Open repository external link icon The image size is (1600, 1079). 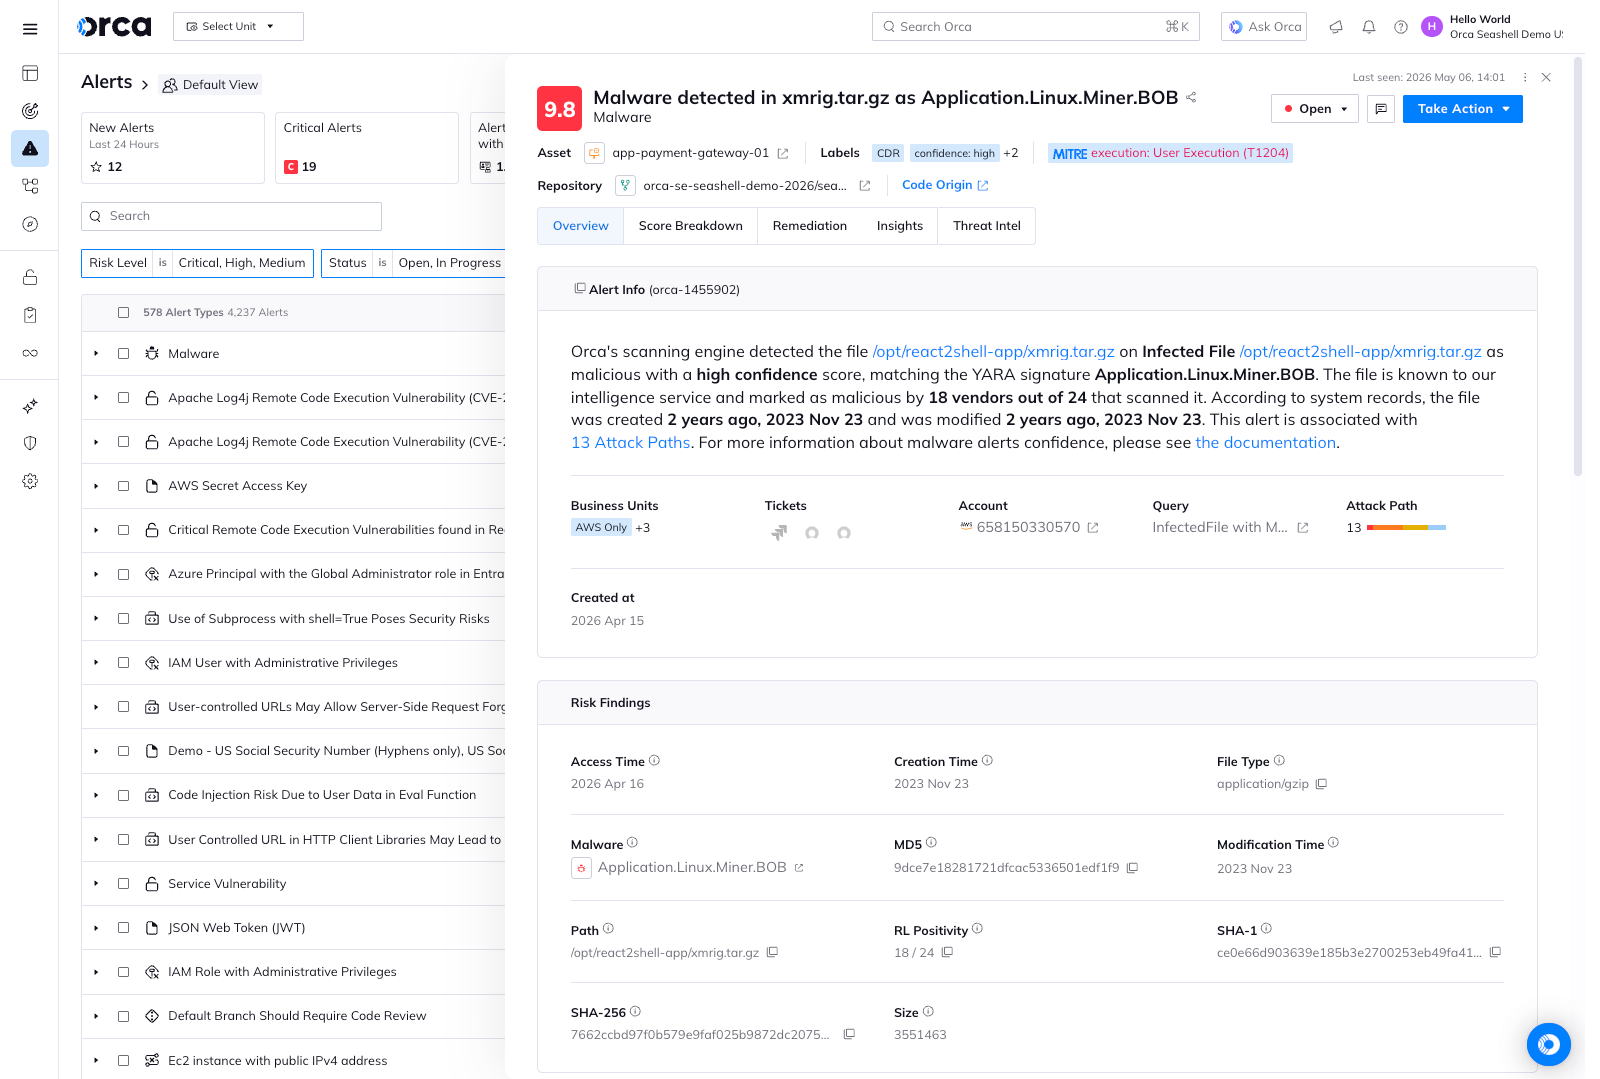tap(865, 186)
